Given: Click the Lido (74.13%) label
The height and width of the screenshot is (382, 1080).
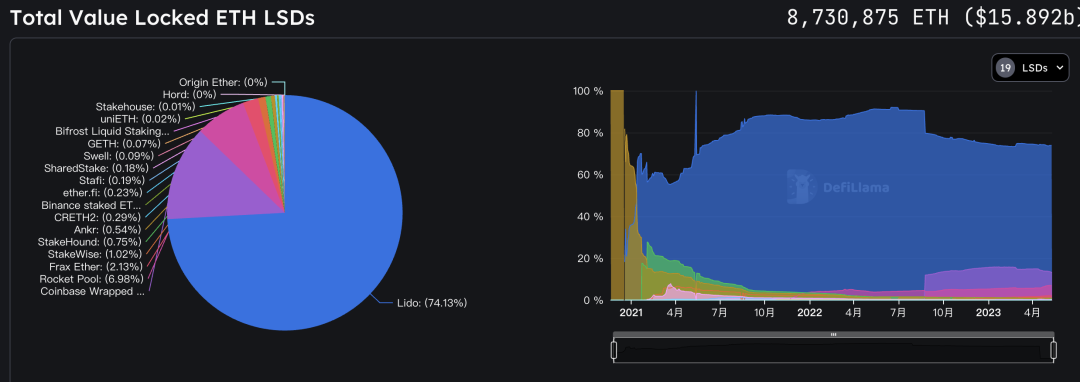Looking at the screenshot, I should coord(432,303).
